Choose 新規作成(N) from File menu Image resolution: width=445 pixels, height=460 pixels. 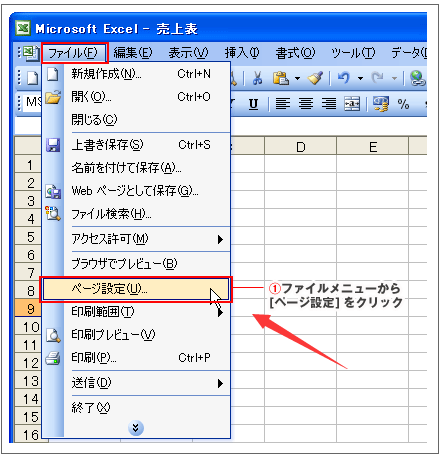coord(137,74)
